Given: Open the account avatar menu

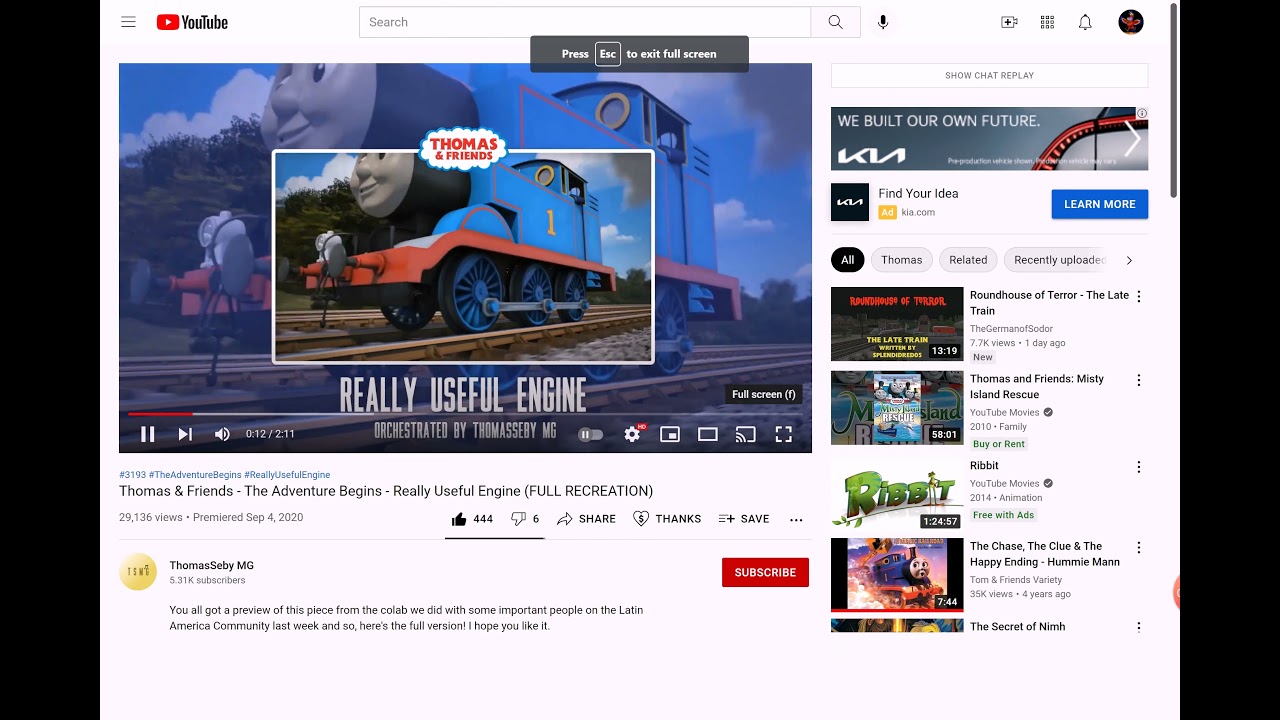Looking at the screenshot, I should click(x=1131, y=22).
